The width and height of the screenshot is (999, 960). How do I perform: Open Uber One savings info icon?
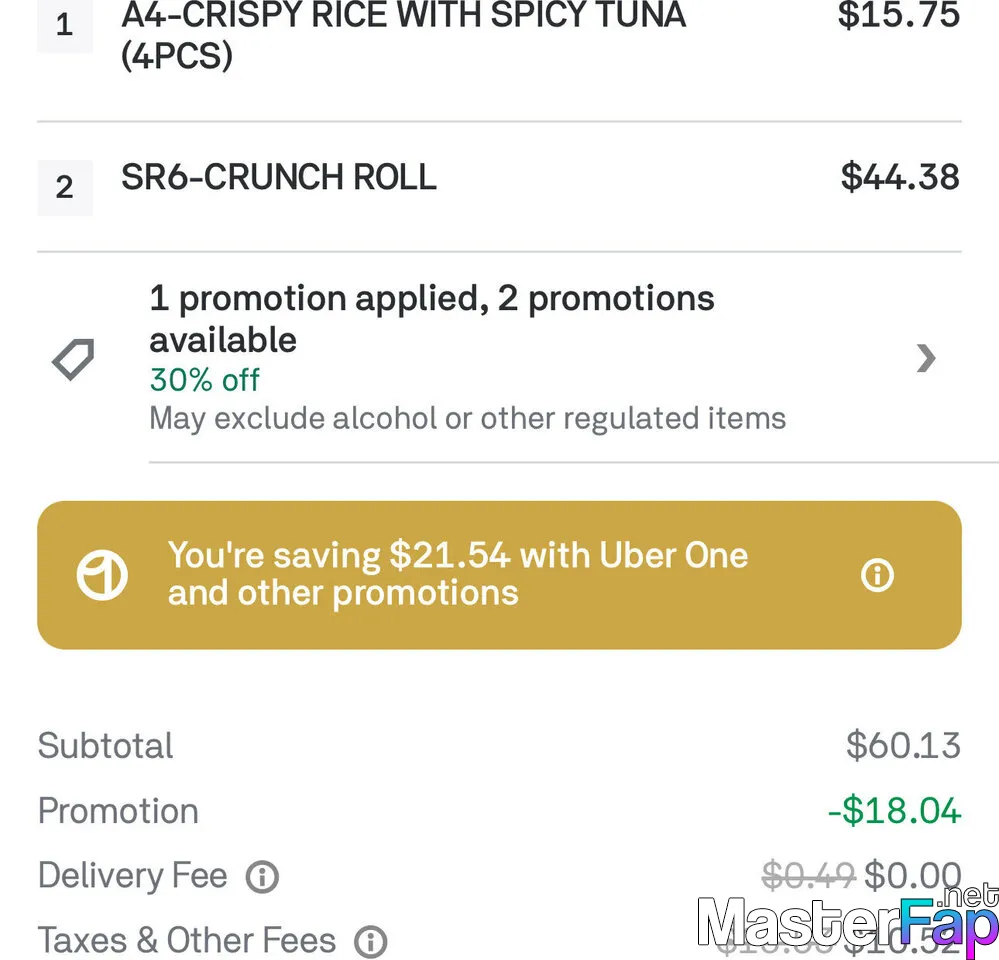pyautogui.click(x=877, y=575)
